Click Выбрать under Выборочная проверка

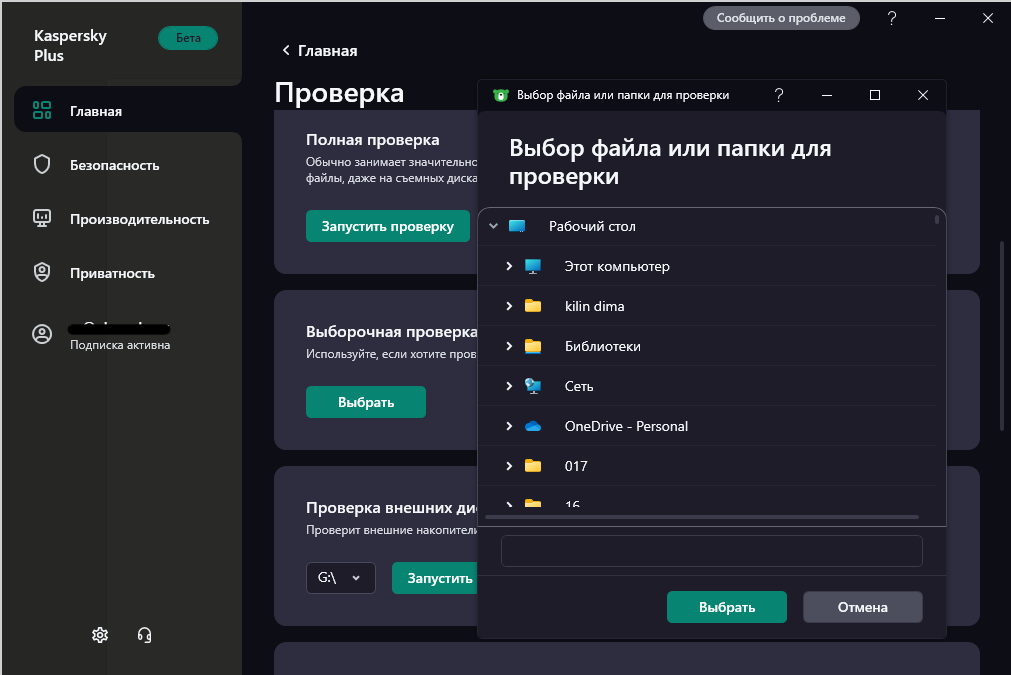tap(366, 402)
